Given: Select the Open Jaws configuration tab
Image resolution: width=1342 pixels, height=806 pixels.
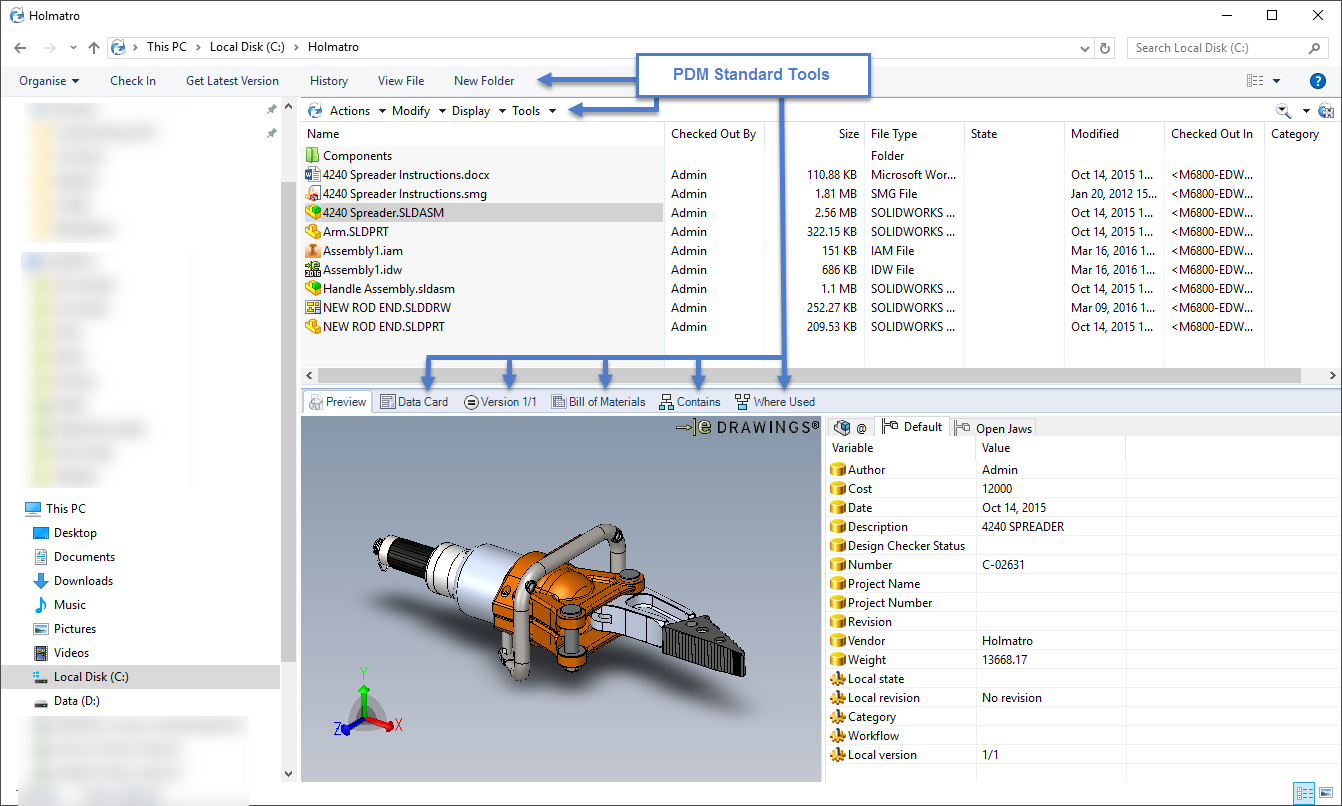Looking at the screenshot, I should [994, 428].
